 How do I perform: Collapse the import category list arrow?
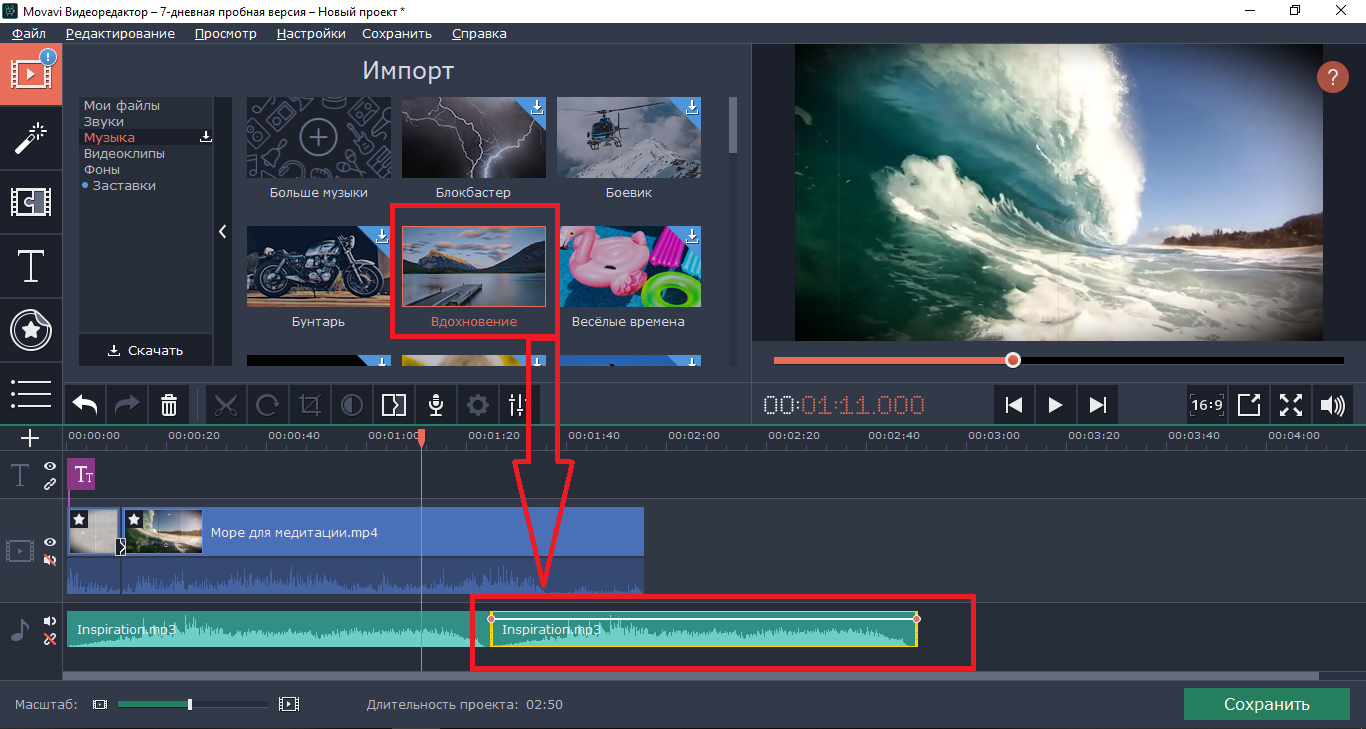[x=222, y=232]
